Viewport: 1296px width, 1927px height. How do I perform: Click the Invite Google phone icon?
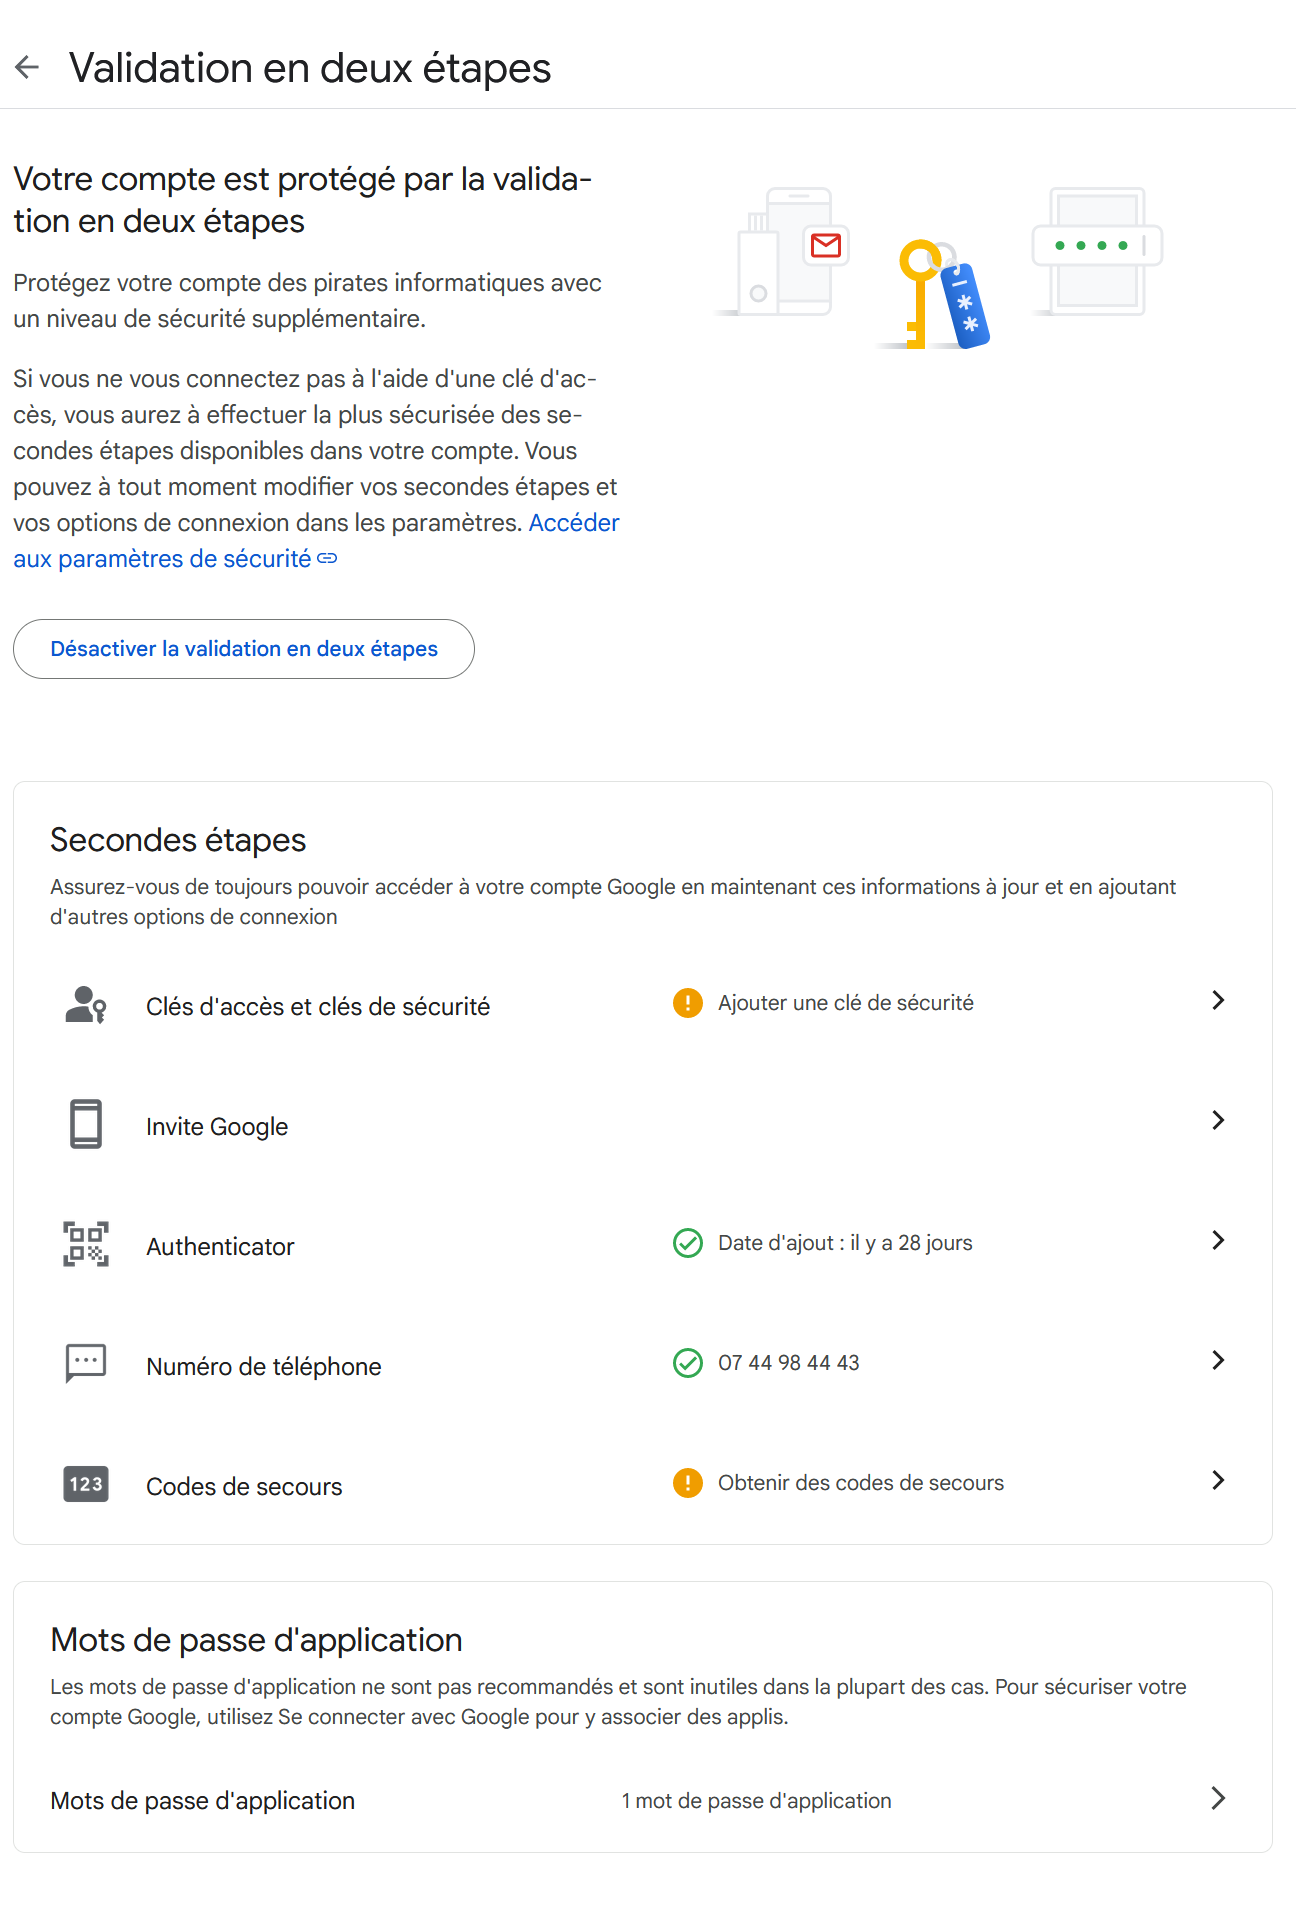86,1125
